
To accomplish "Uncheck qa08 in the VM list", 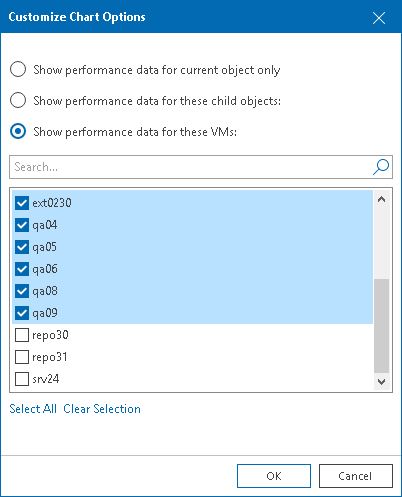I will tap(22, 291).
